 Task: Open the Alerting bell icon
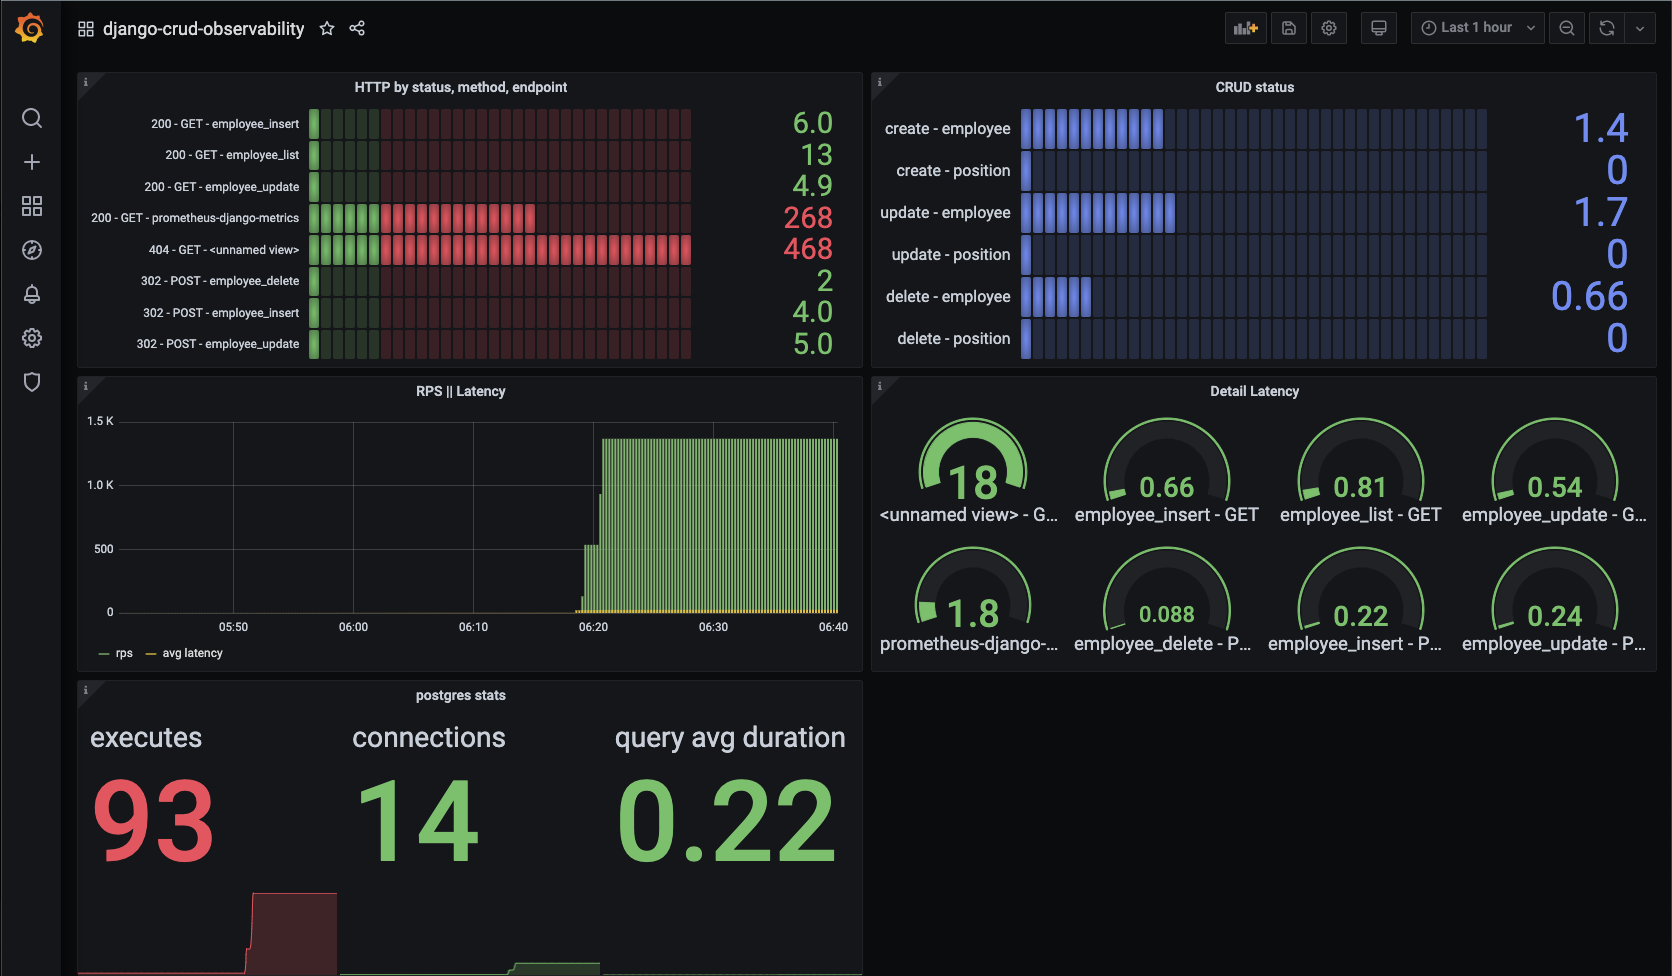32,294
